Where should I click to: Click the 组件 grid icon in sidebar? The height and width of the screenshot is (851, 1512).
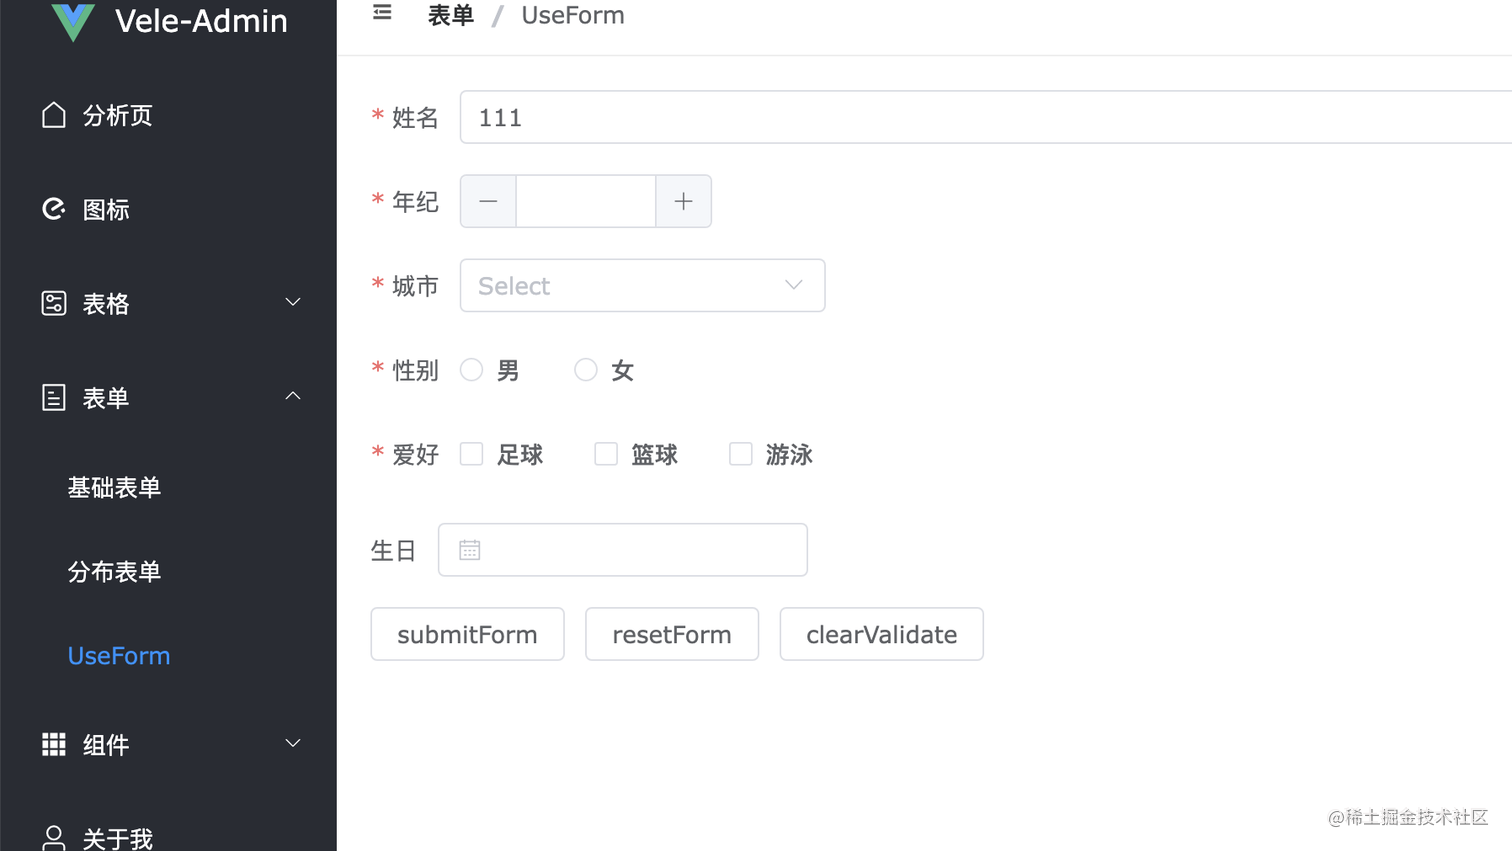point(54,743)
